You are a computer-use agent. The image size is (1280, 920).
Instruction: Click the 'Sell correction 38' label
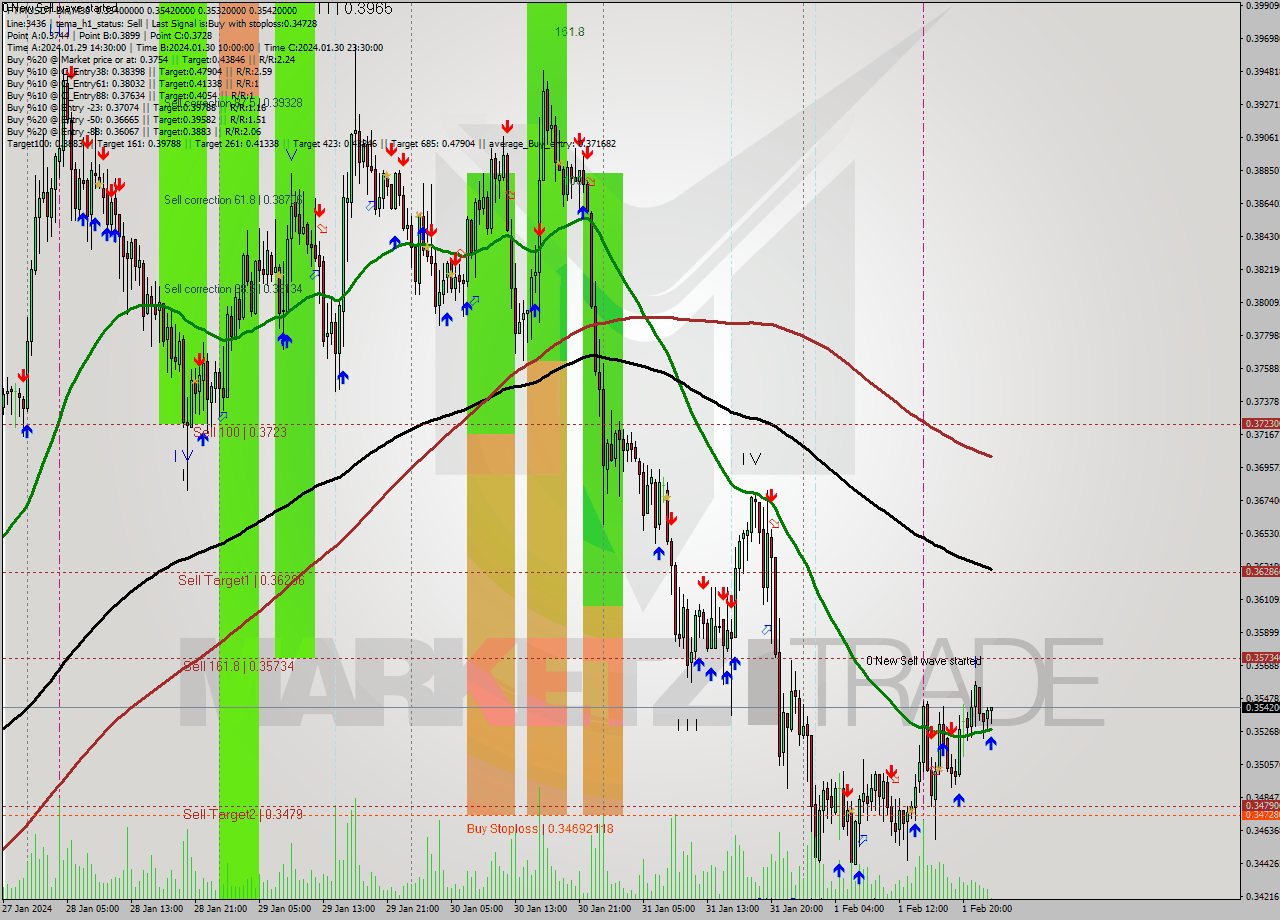(x=233, y=289)
